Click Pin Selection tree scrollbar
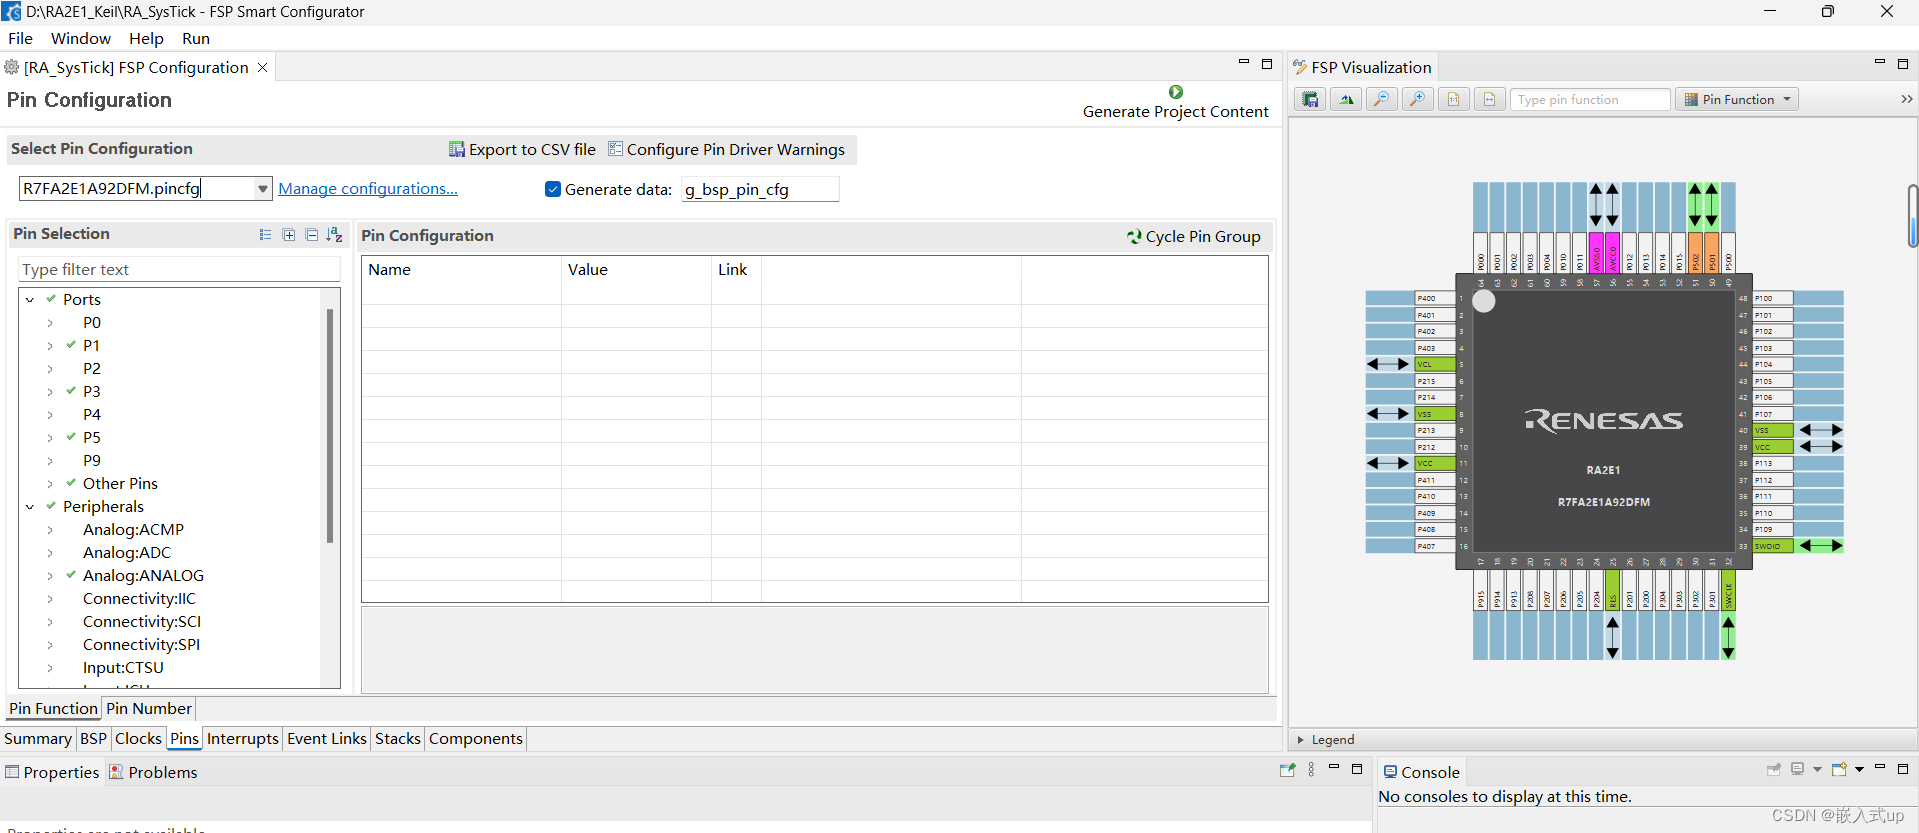This screenshot has width=1919, height=833. pyautogui.click(x=330, y=426)
